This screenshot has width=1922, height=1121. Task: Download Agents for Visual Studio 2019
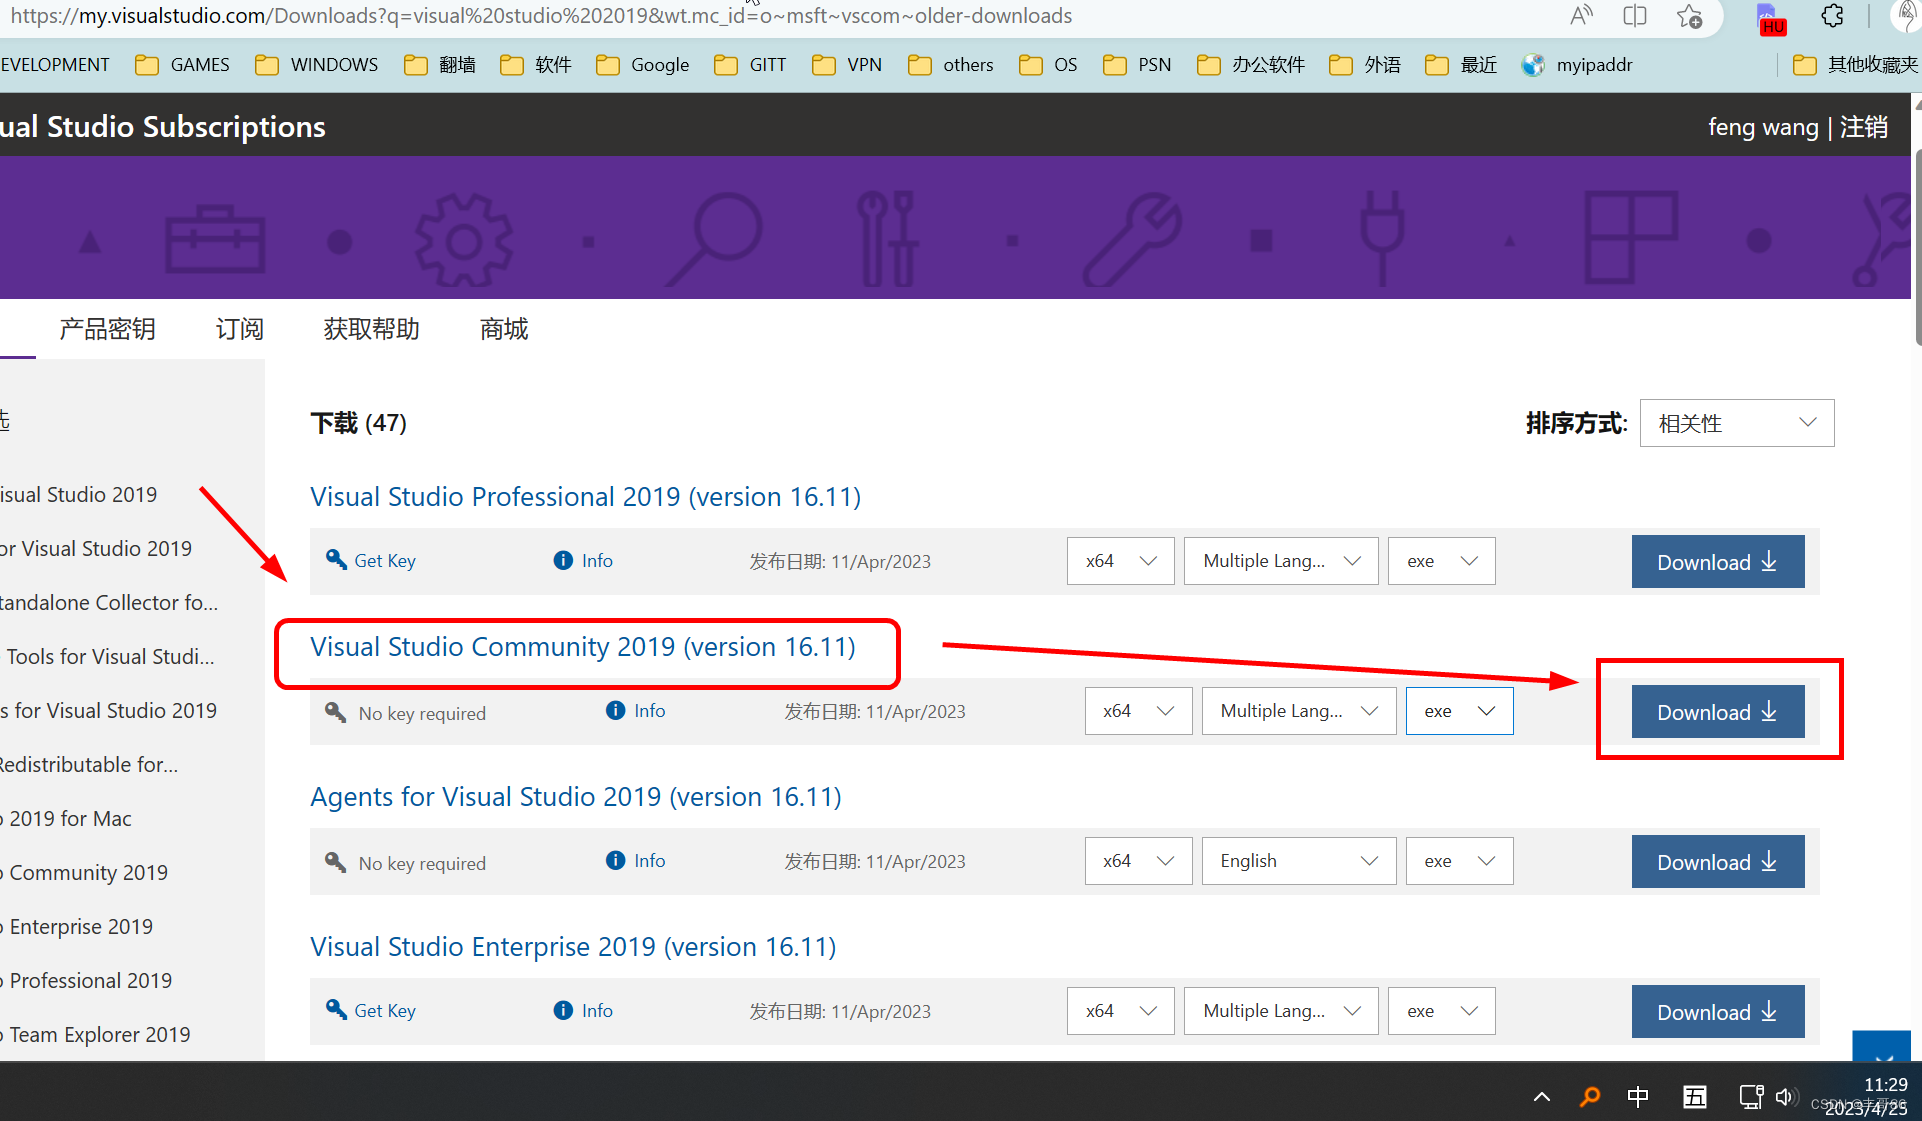point(1718,861)
